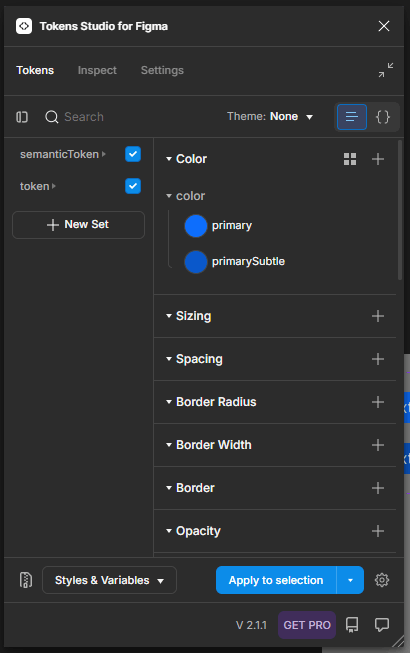The image size is (410, 653).
Task: Open the Theme: None dropdown
Action: tap(270, 117)
